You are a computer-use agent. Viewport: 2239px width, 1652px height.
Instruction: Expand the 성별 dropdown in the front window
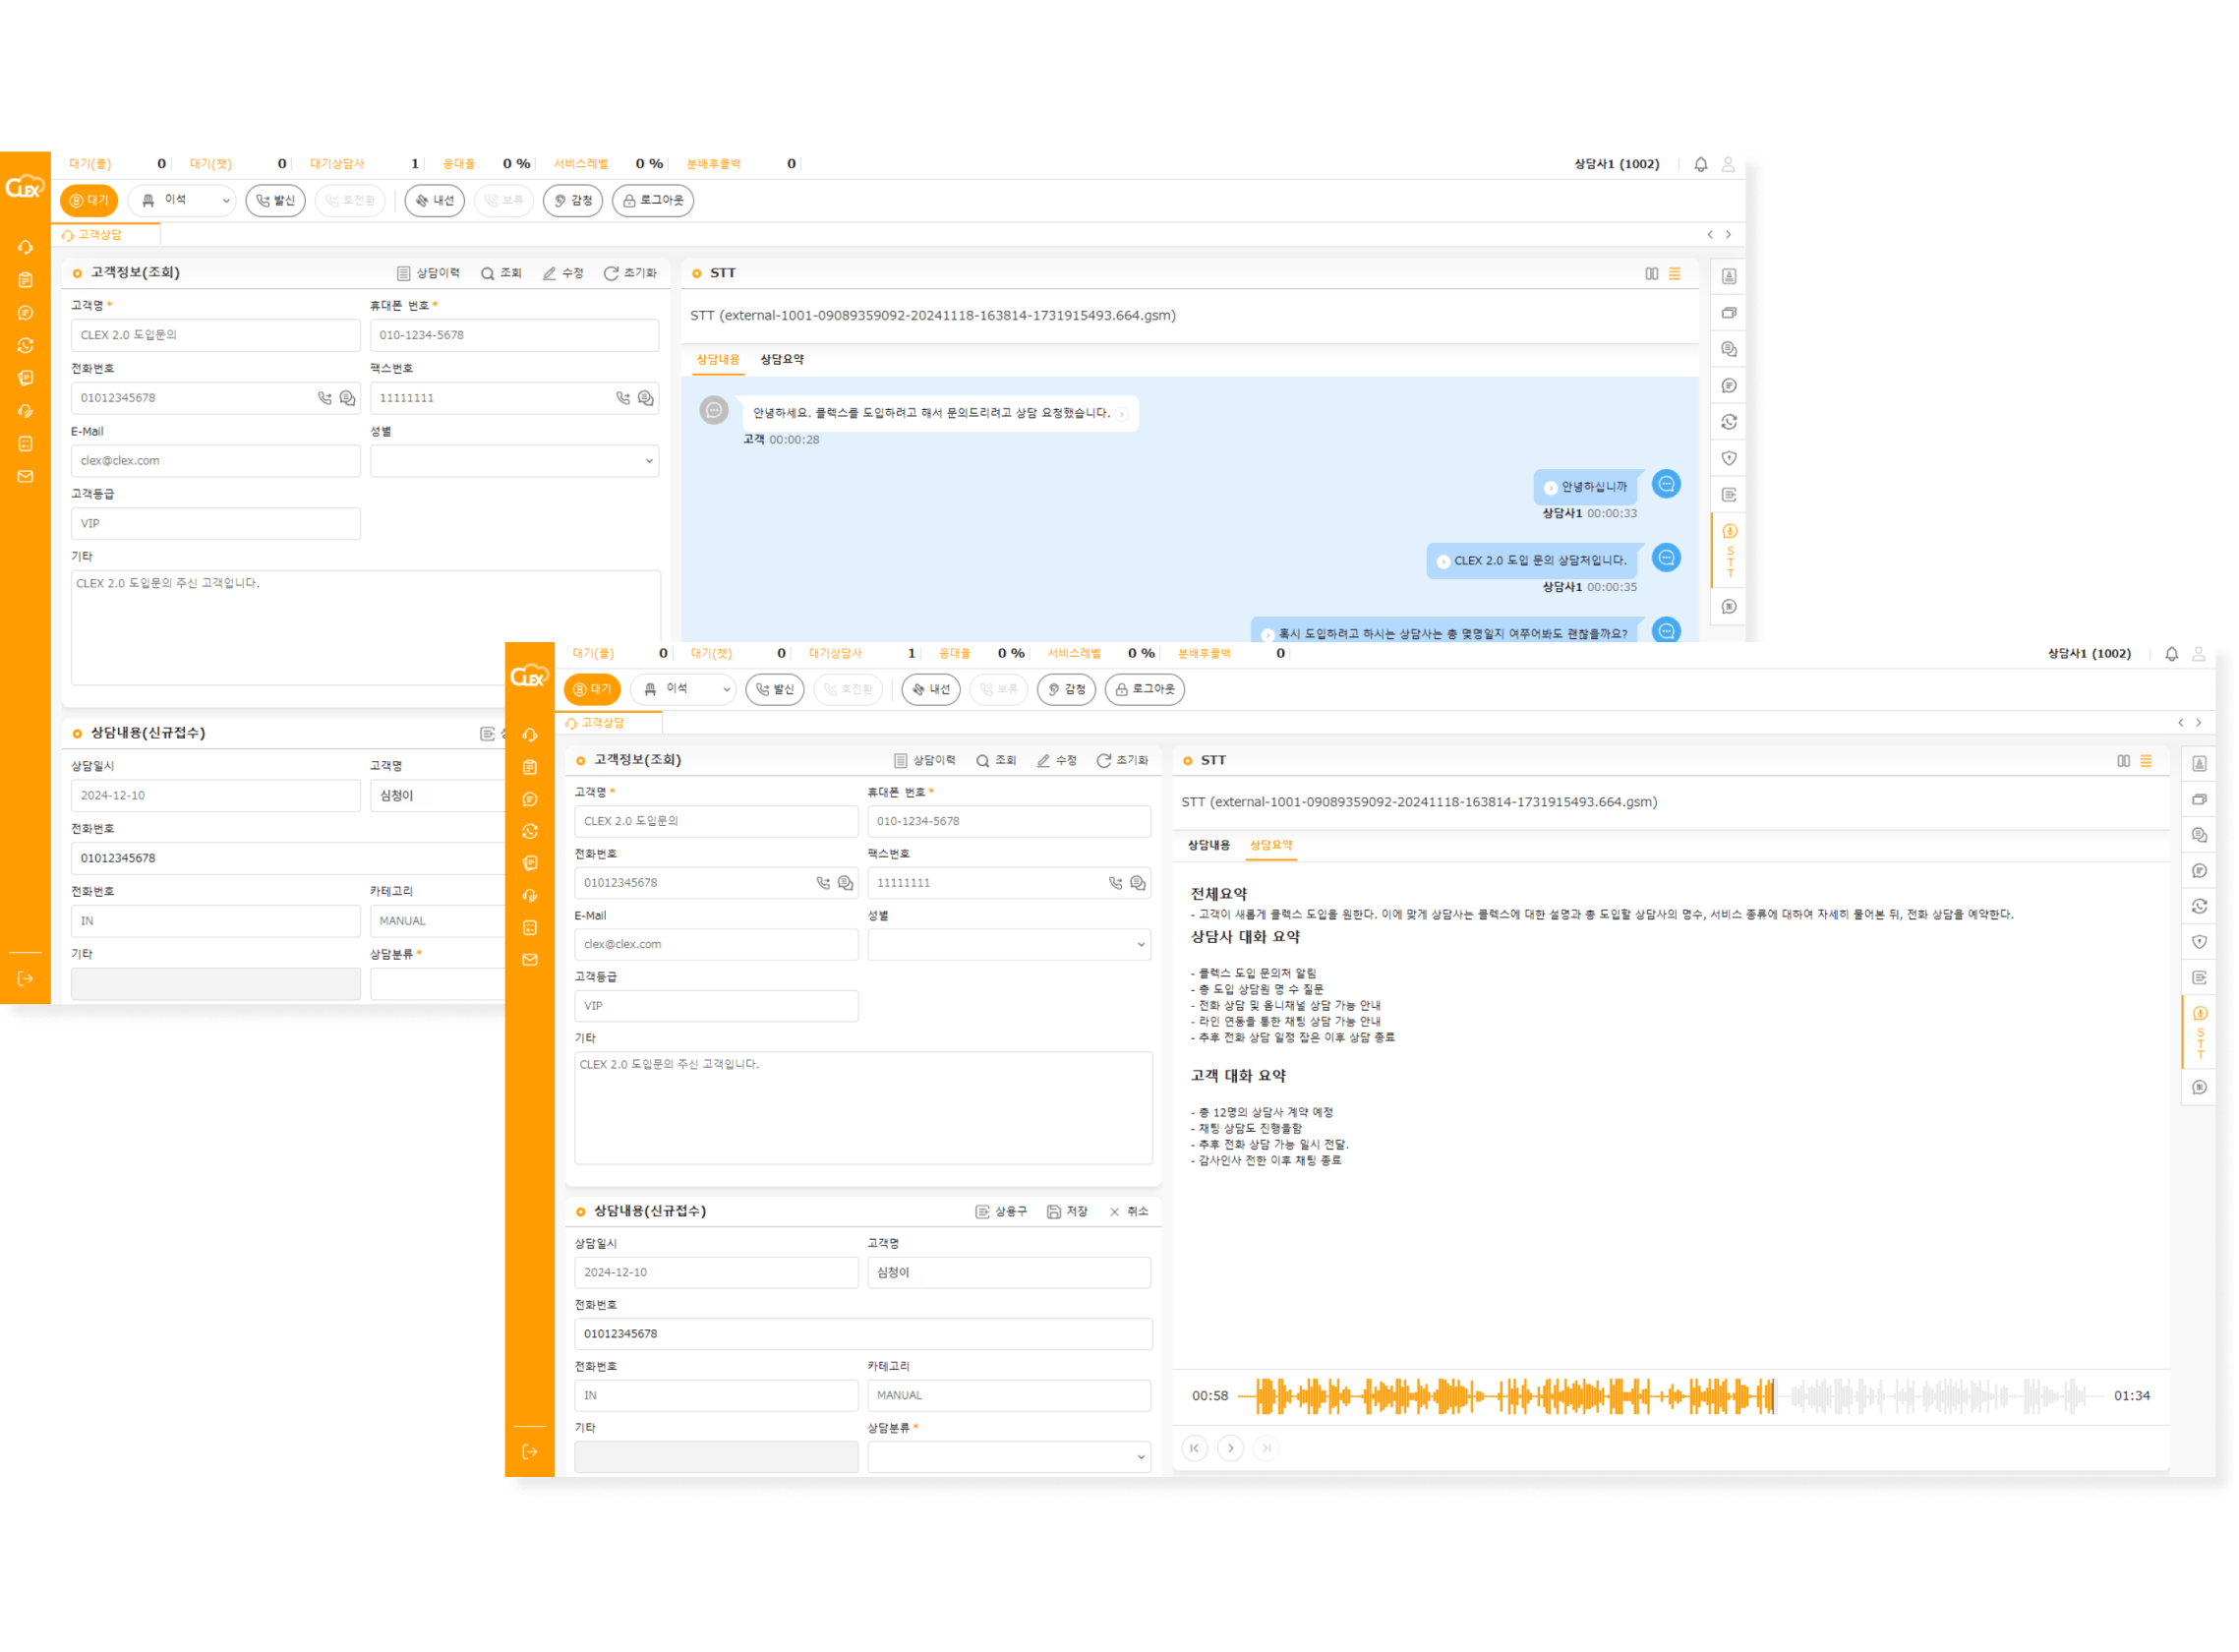coord(1008,944)
